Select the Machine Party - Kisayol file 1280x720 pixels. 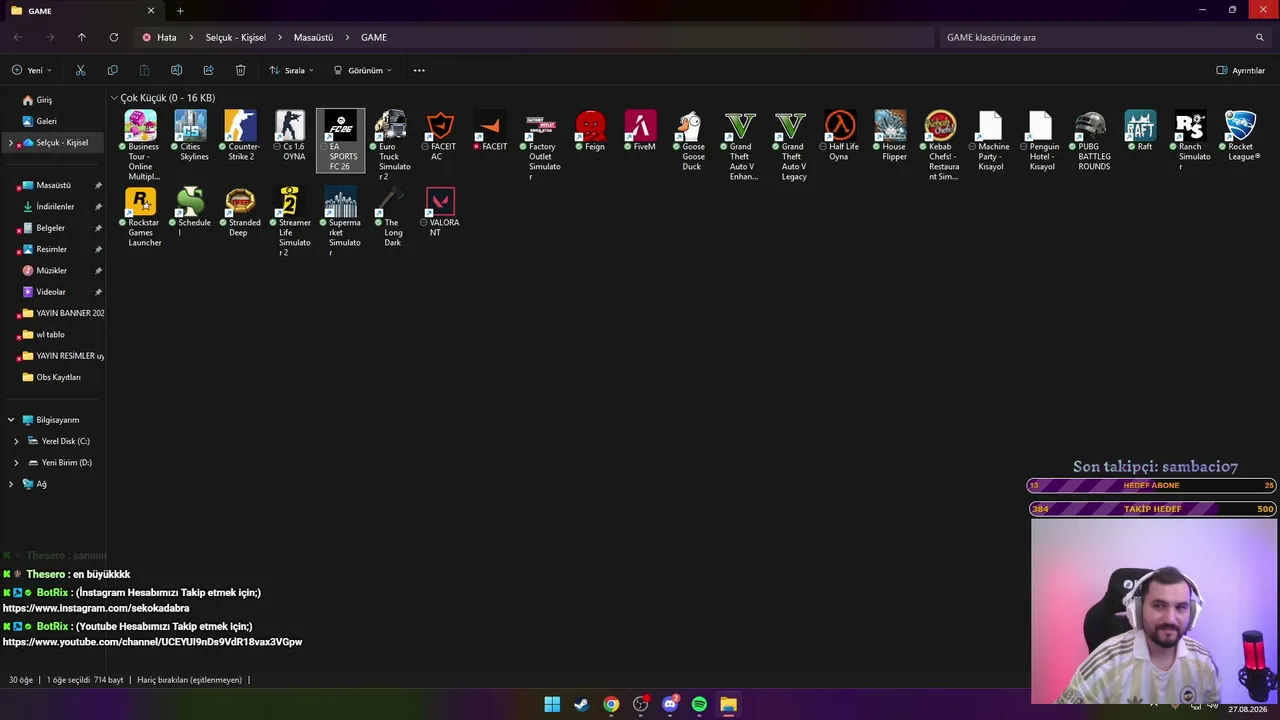pyautogui.click(x=991, y=141)
